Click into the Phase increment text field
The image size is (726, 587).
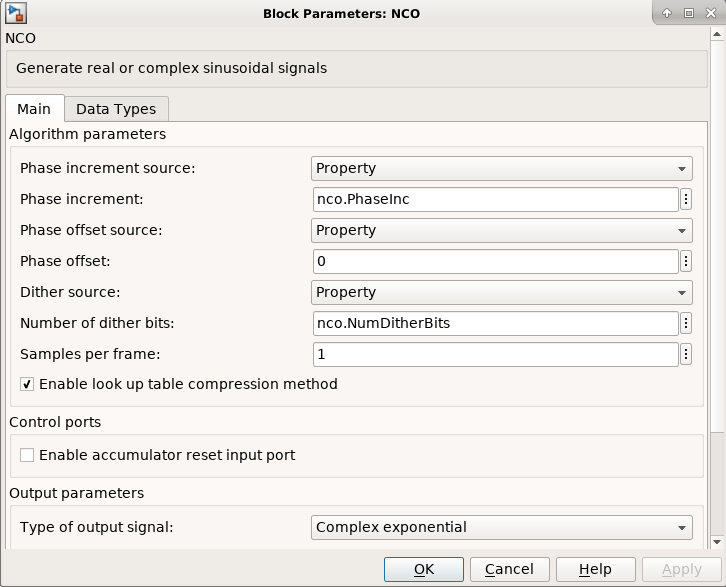(495, 199)
